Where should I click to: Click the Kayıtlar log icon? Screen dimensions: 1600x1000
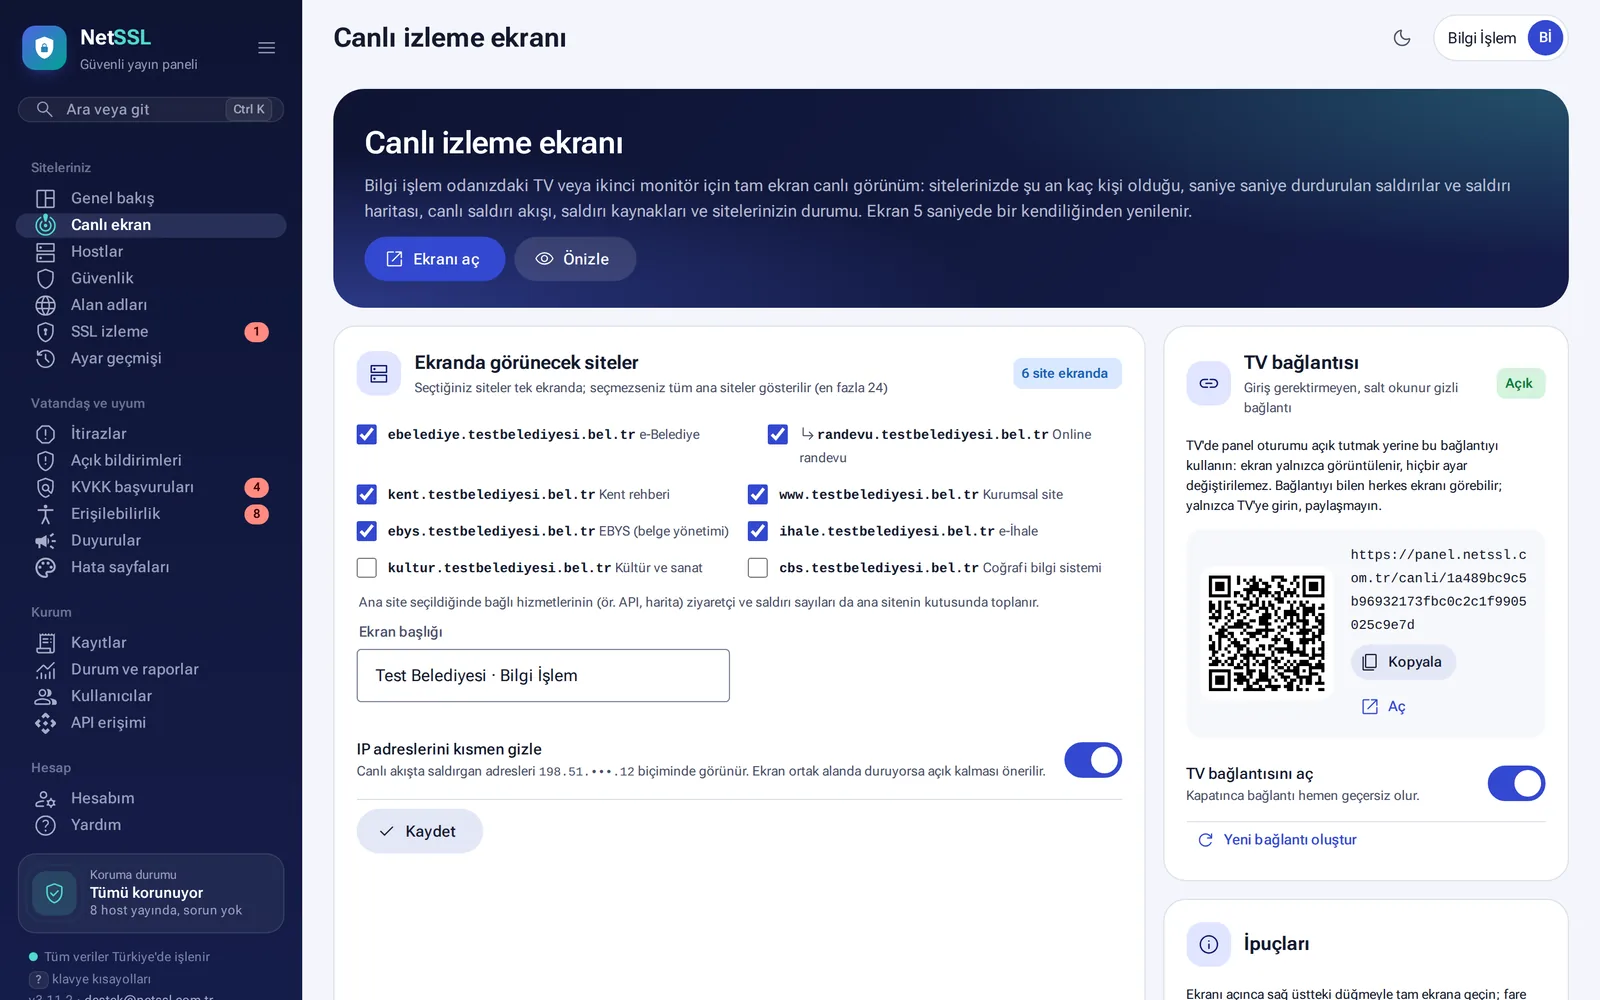45,643
